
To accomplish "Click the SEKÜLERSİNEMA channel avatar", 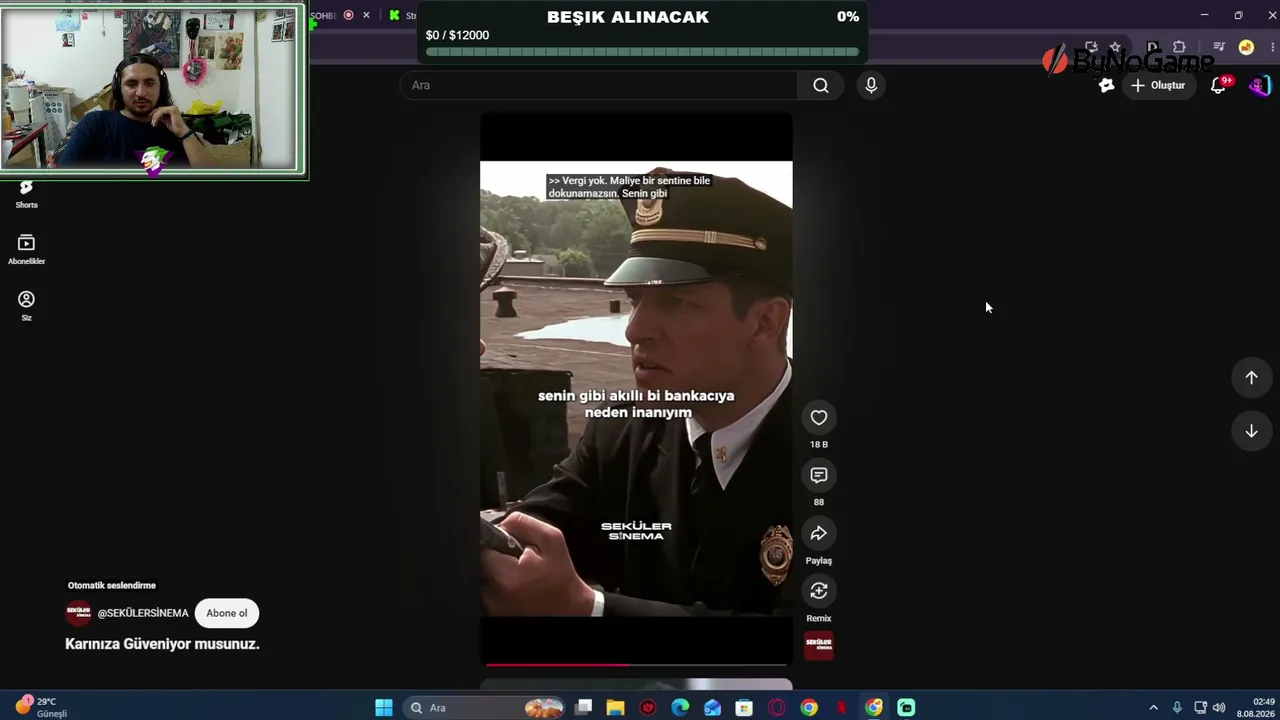I will (x=78, y=613).
